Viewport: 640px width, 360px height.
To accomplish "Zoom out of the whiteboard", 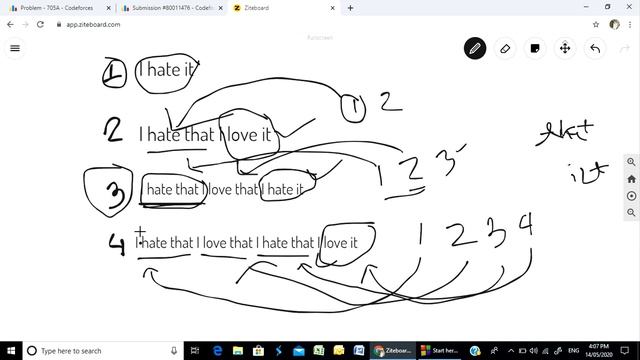I will (631, 213).
